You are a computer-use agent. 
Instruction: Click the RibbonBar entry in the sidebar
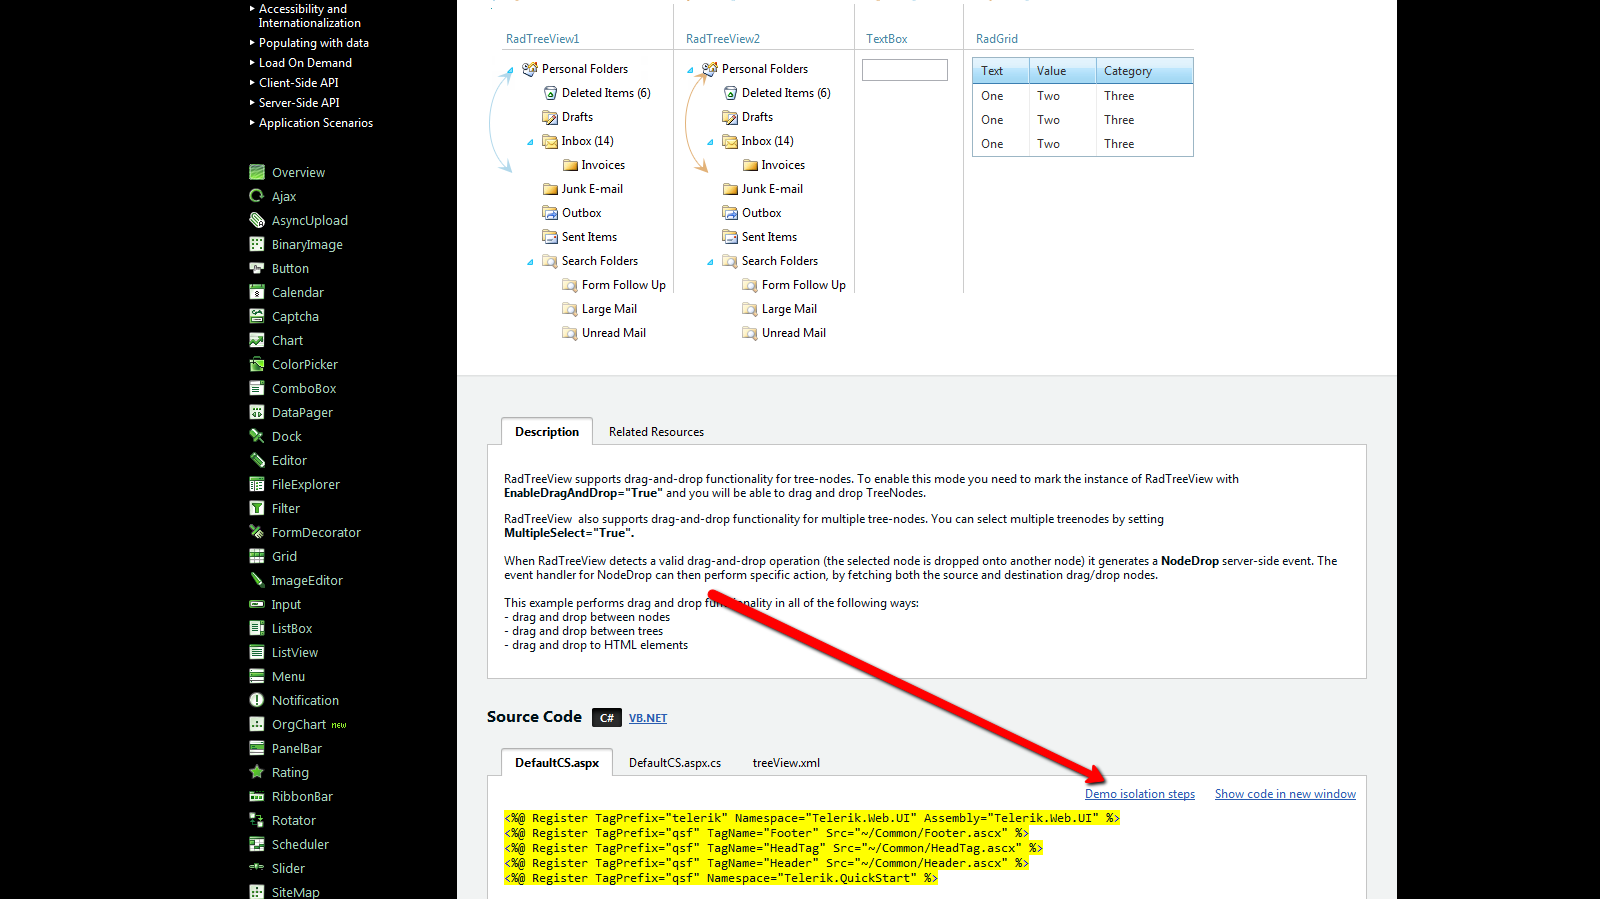[x=302, y=797]
